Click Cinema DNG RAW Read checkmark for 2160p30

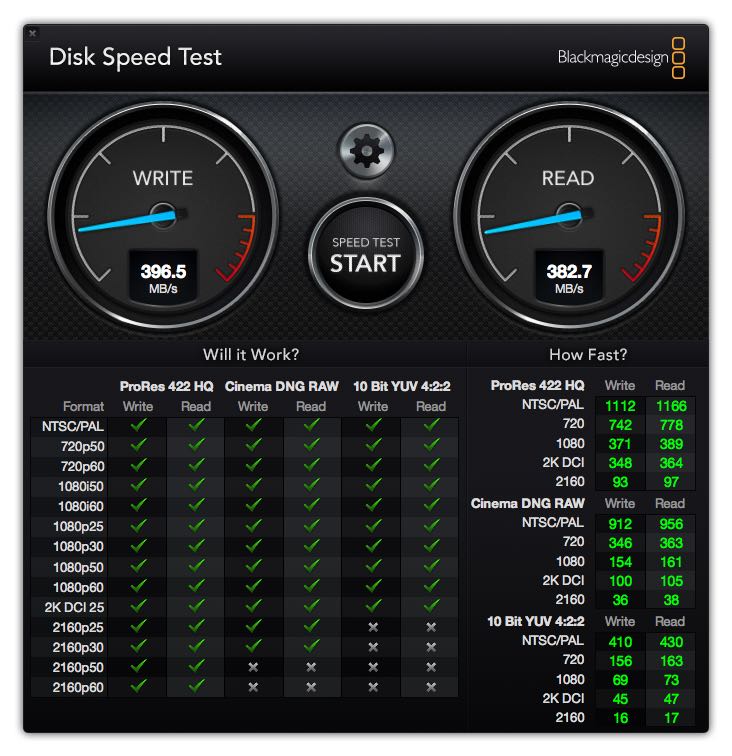click(312, 646)
